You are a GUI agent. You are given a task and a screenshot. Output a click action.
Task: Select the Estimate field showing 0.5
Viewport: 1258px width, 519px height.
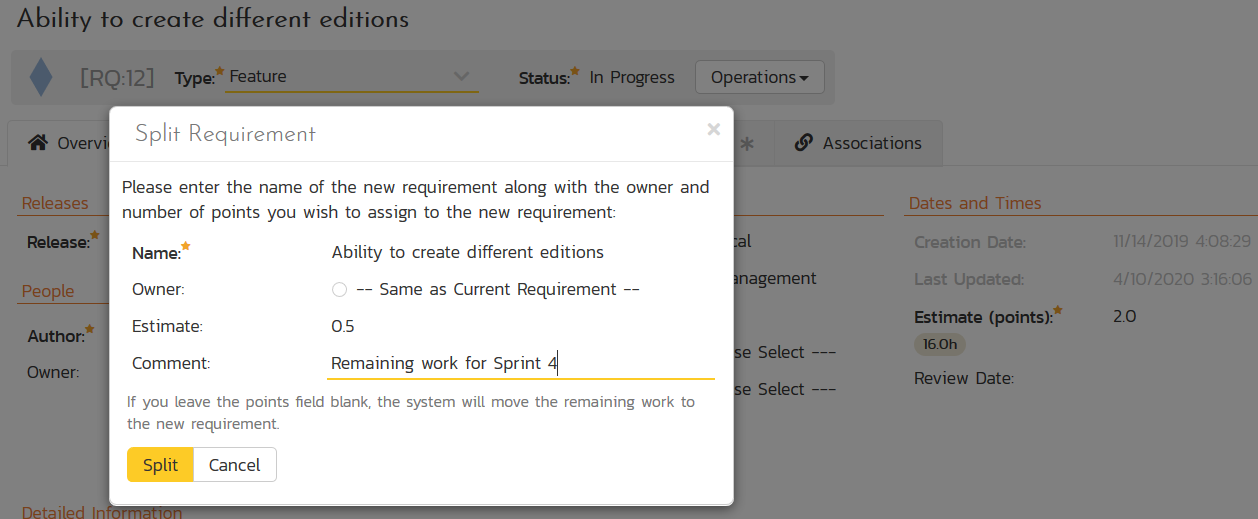point(520,326)
